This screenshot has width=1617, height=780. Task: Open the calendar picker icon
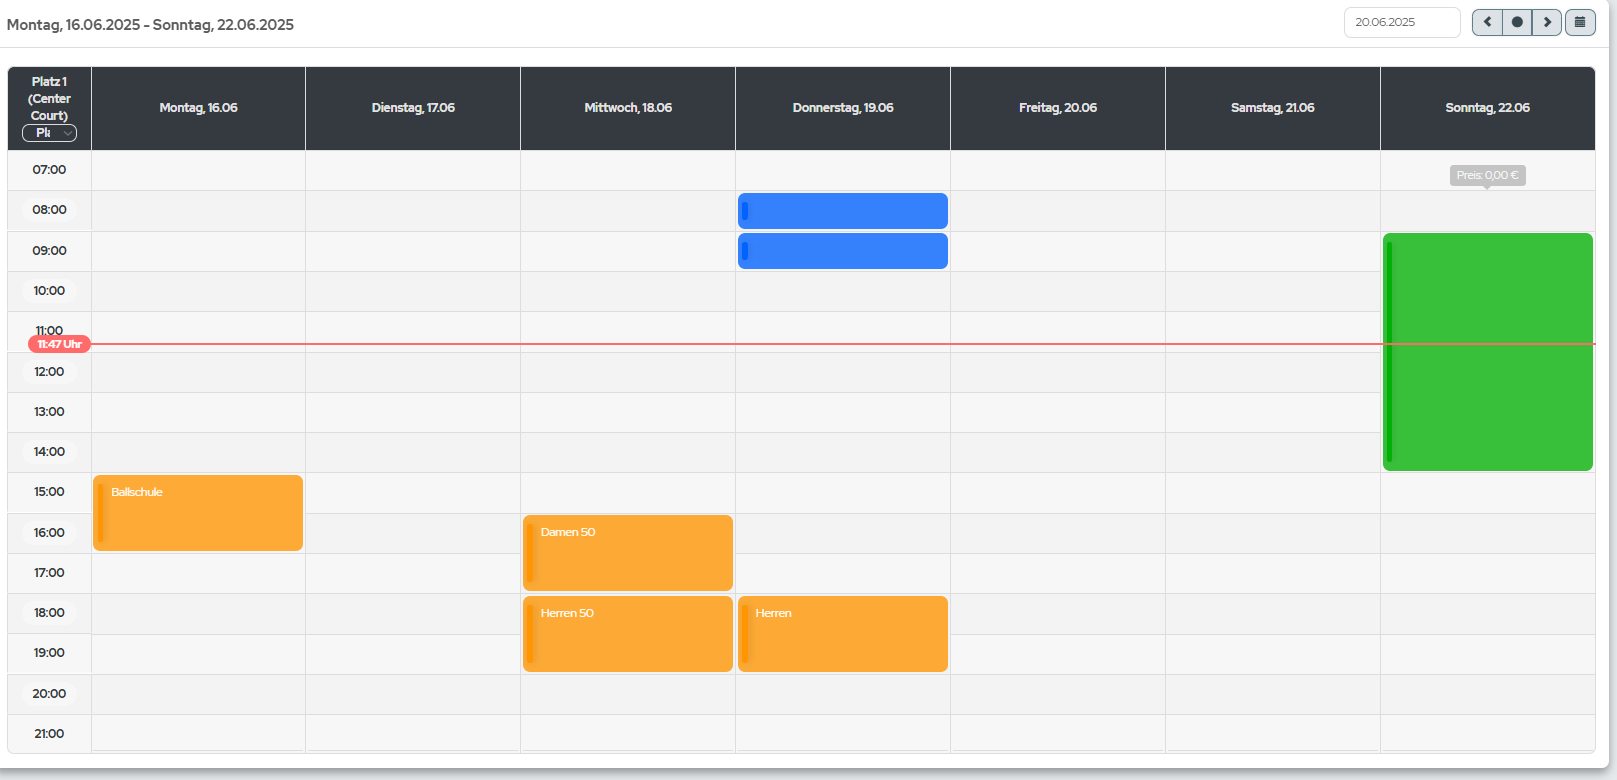coord(1580,22)
